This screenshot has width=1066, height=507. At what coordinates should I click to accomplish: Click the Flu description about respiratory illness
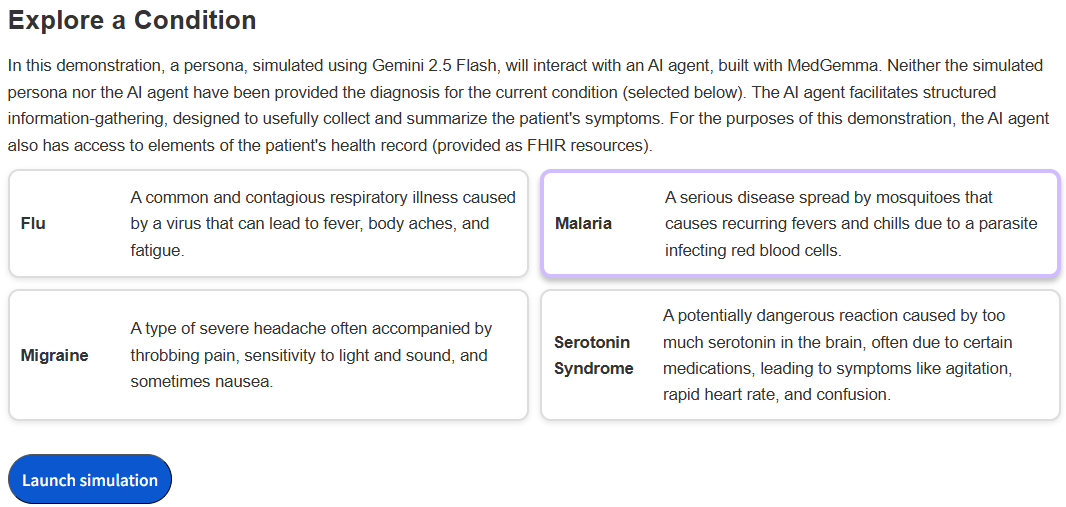tap(323, 224)
